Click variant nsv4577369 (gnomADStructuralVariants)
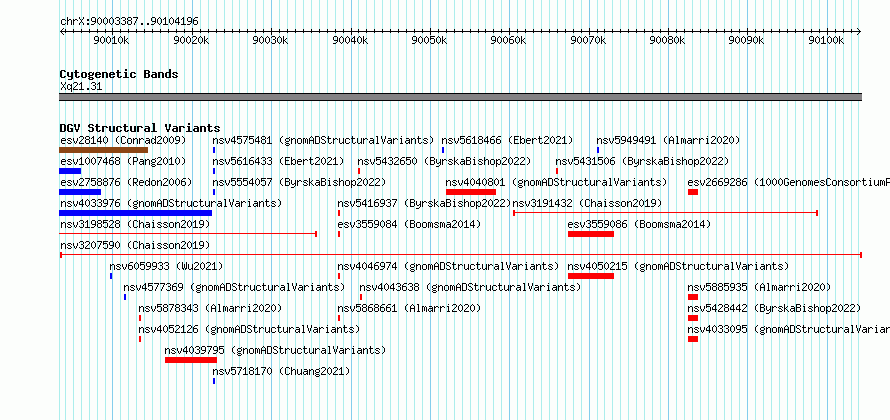The width and height of the screenshot is (890, 420). click(x=234, y=287)
